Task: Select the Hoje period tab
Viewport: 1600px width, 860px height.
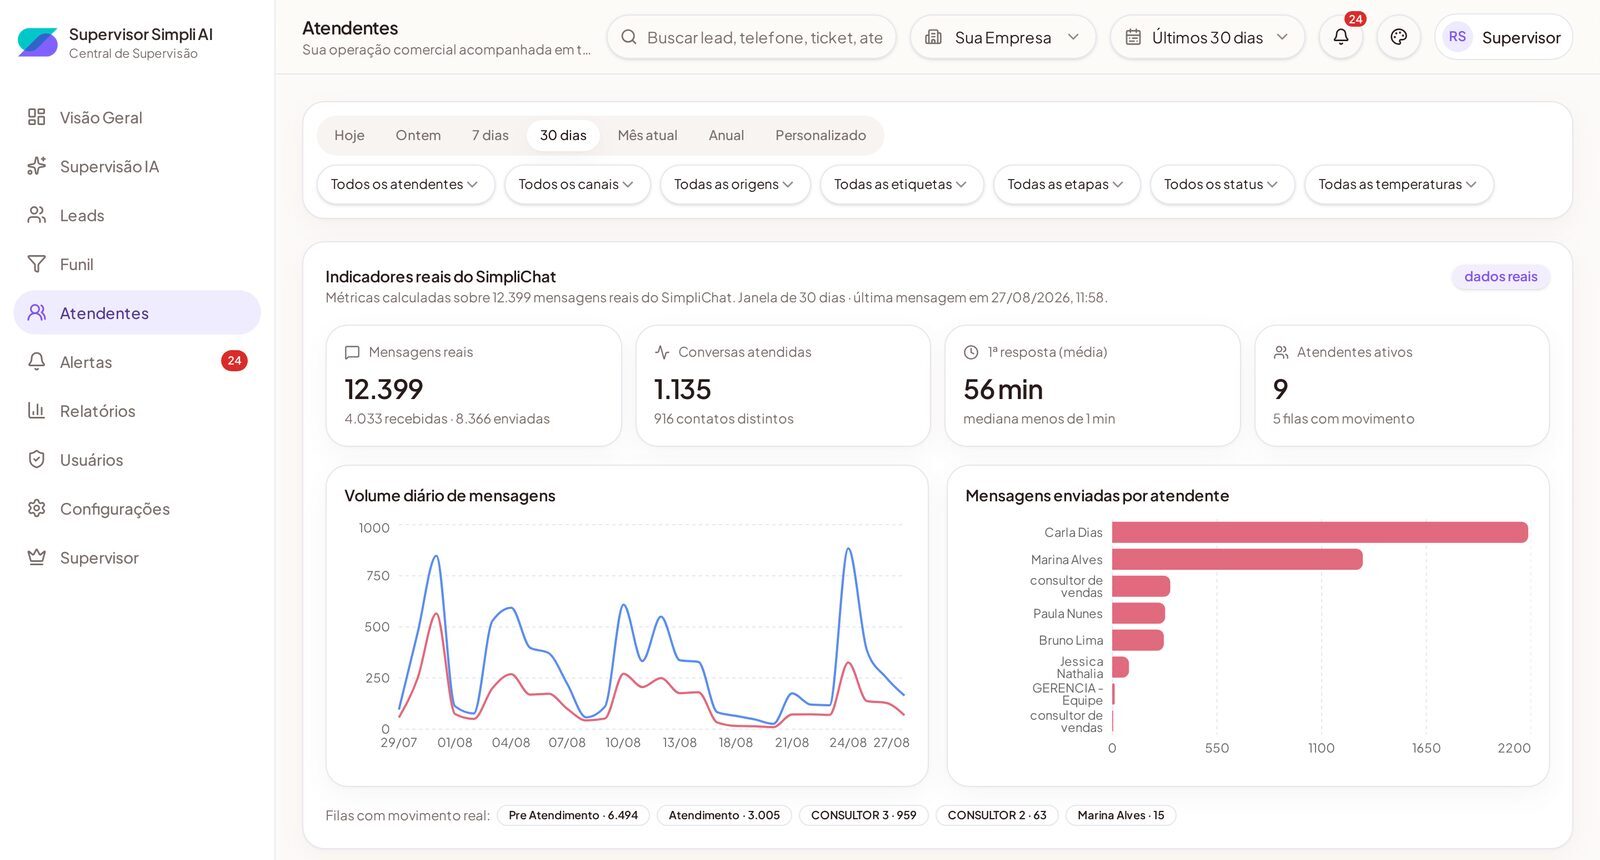Action: point(349,136)
